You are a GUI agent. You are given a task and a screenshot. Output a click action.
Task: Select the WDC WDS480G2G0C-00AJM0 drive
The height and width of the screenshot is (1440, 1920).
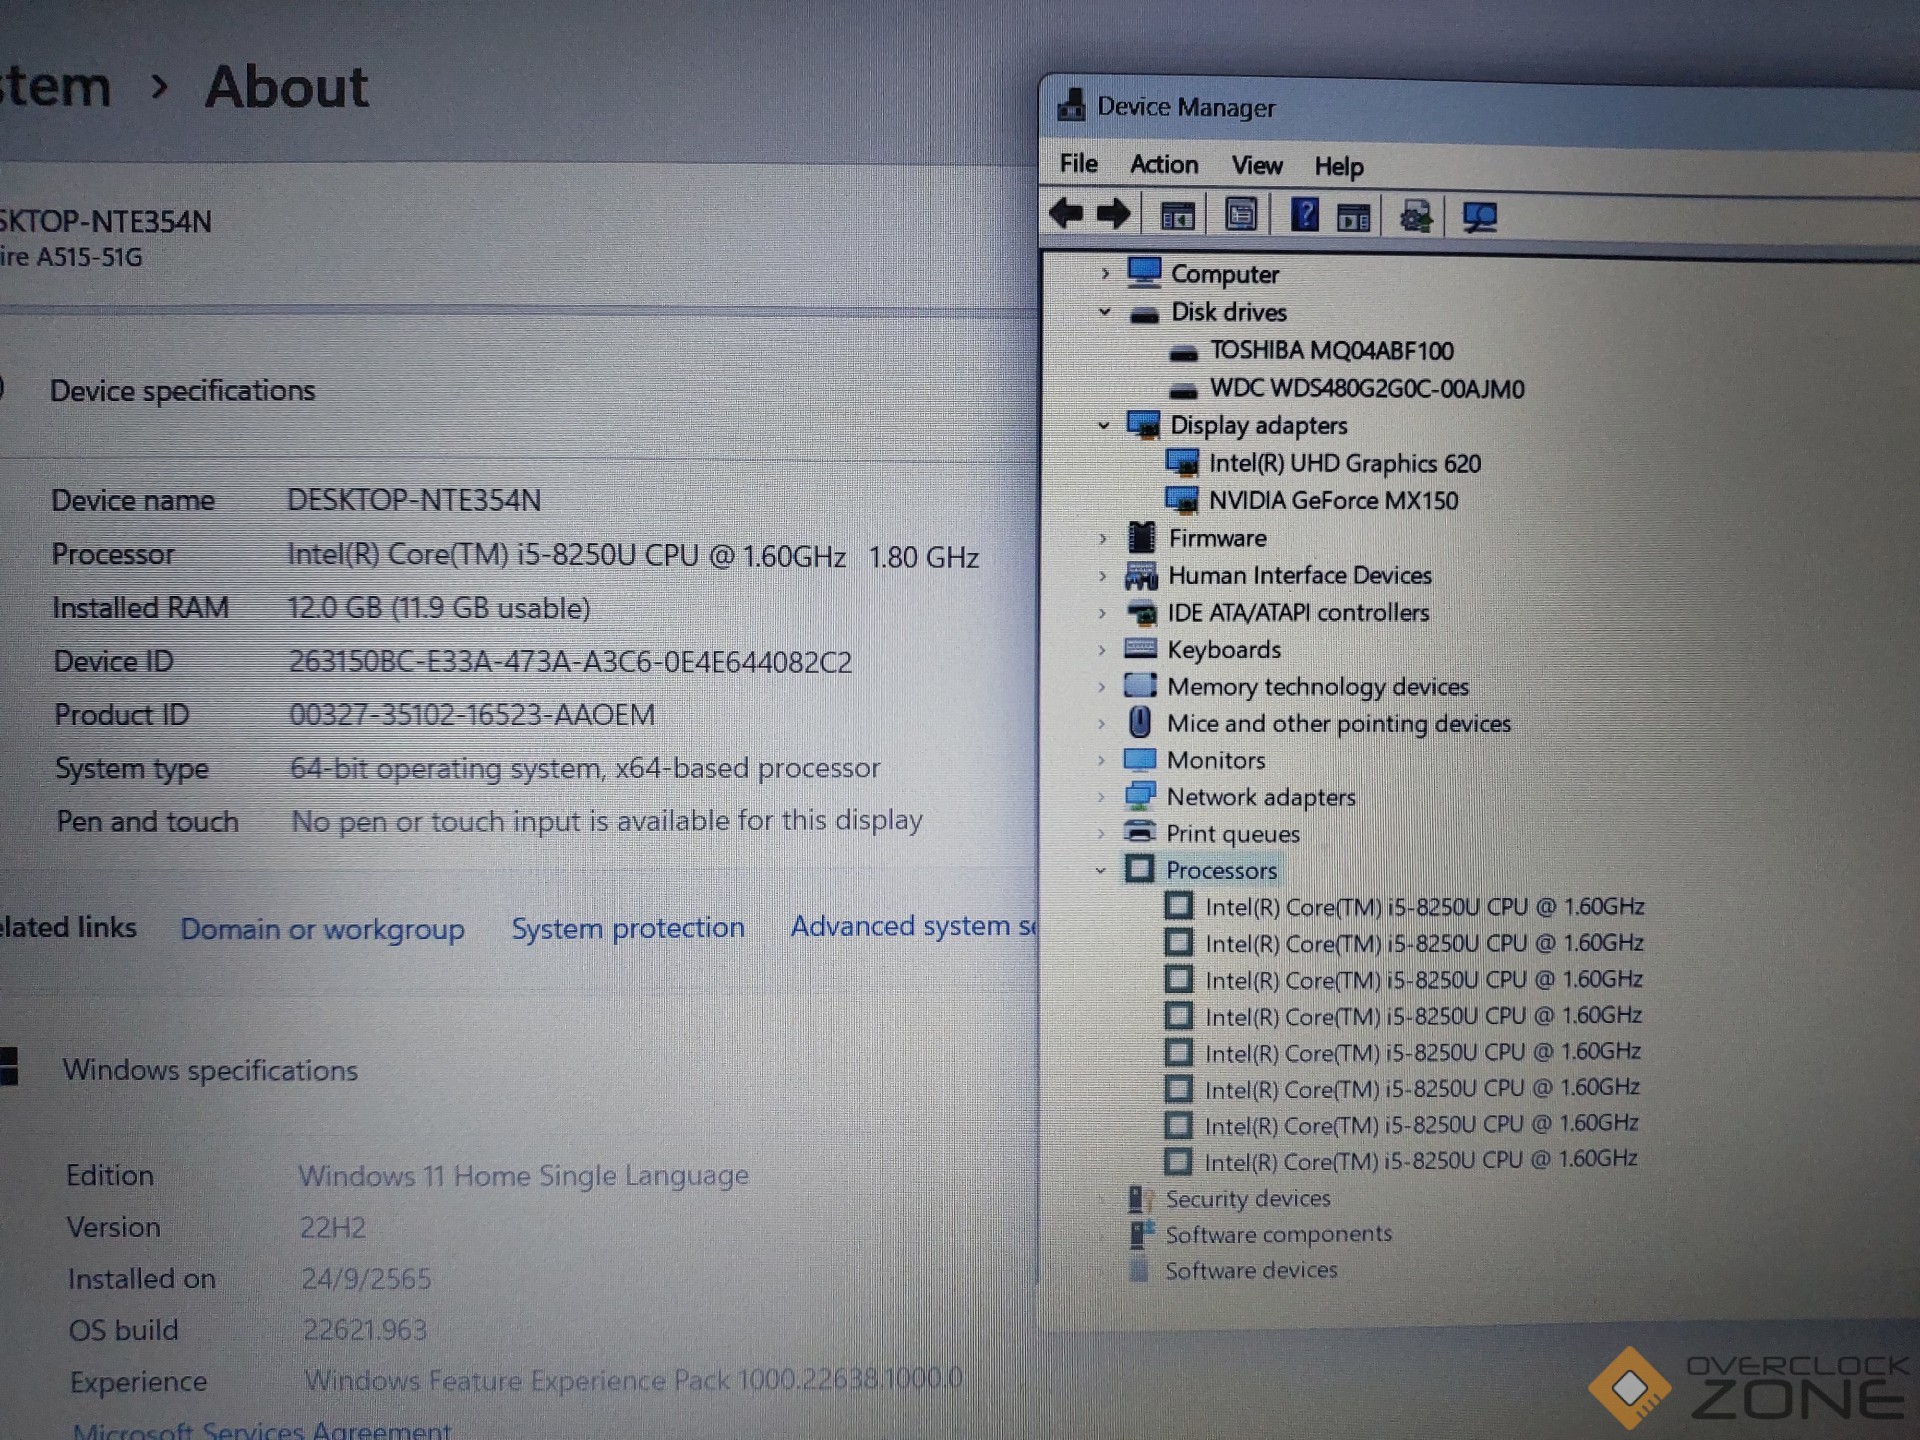point(1367,389)
